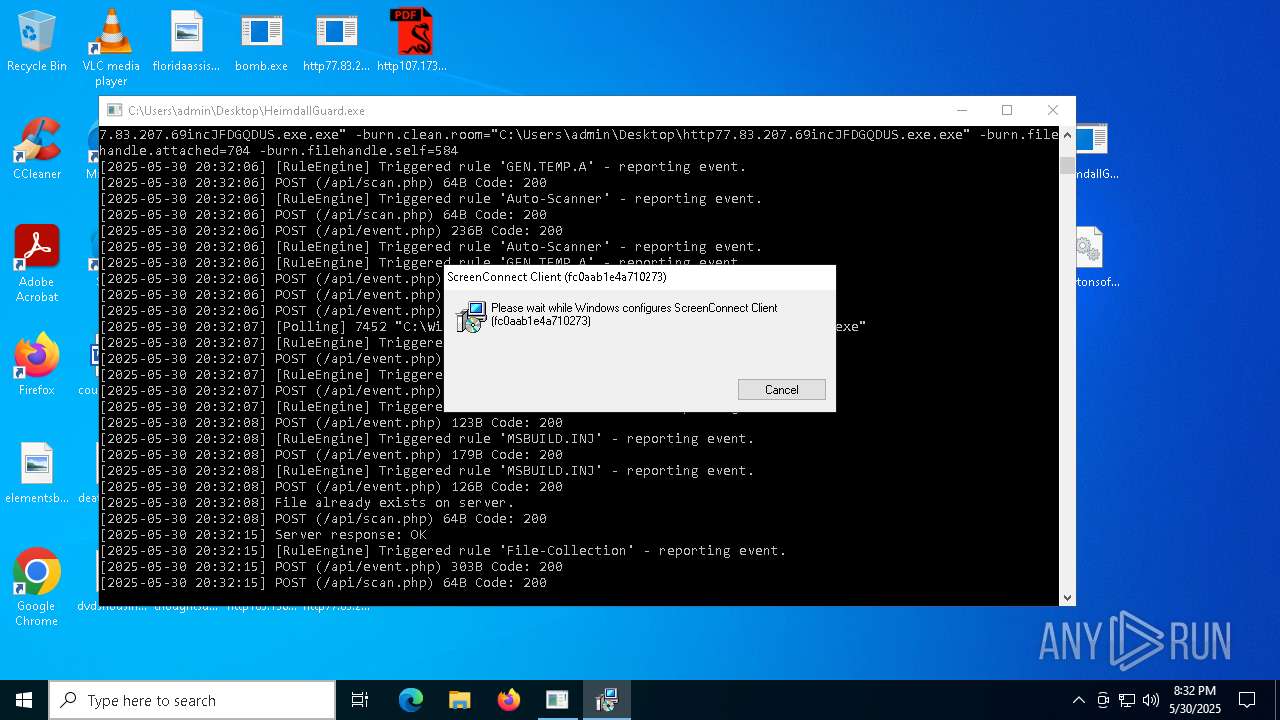
Task: Show hidden system tray icons
Action: pyautogui.click(x=1078, y=700)
